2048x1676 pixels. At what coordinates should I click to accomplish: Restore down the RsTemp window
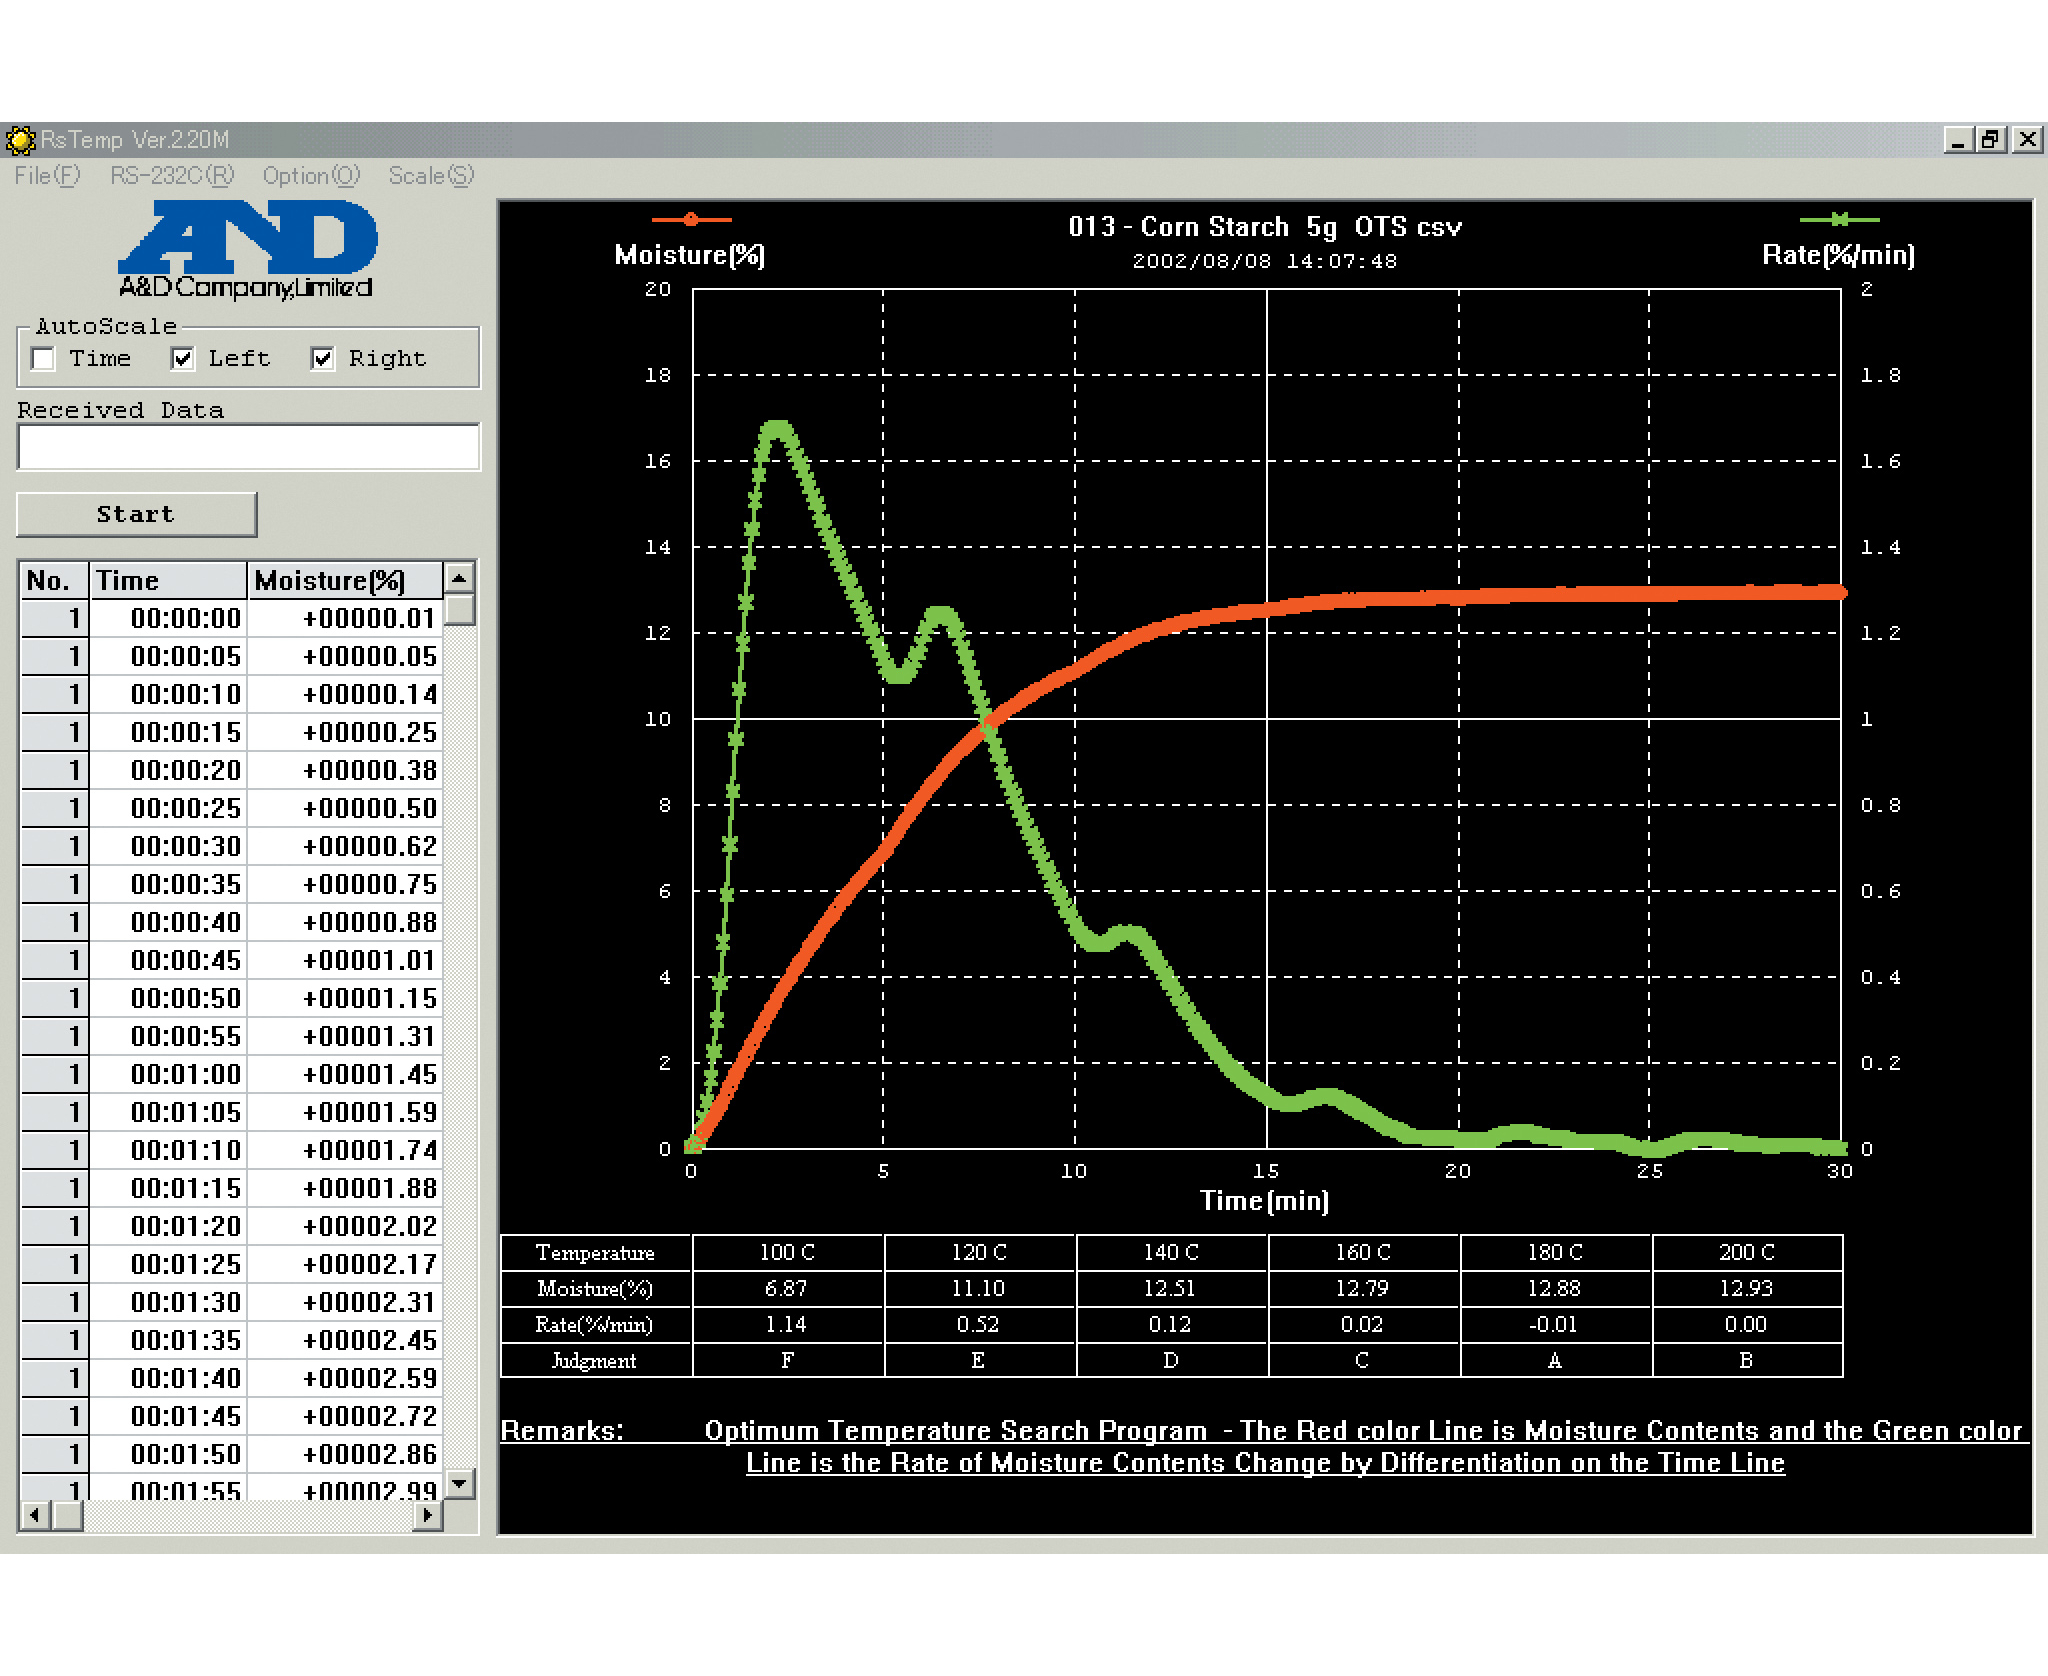pos(1990,140)
